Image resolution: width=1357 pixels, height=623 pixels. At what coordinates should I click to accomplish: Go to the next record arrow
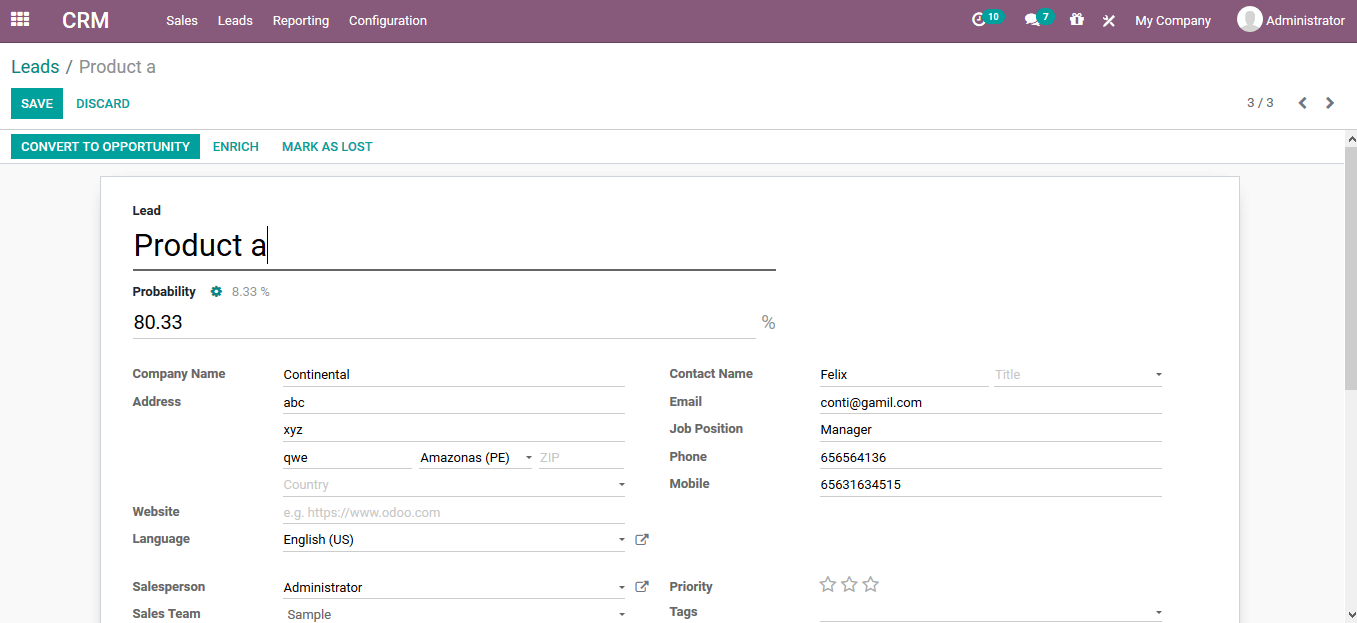click(x=1330, y=102)
